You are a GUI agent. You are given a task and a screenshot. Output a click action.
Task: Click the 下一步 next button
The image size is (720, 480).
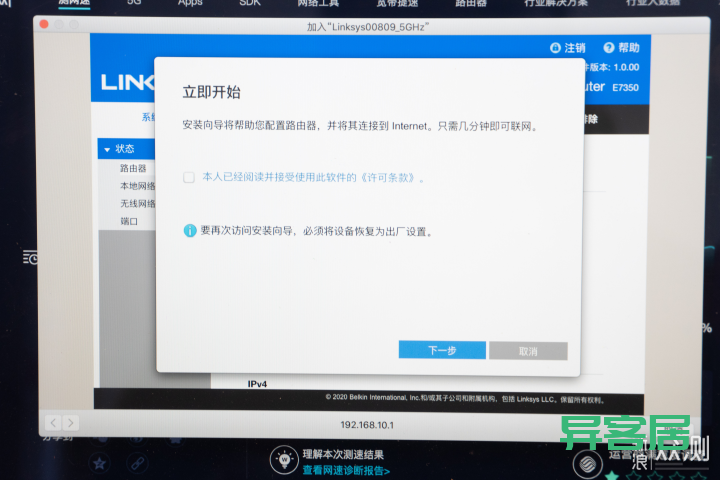point(442,350)
